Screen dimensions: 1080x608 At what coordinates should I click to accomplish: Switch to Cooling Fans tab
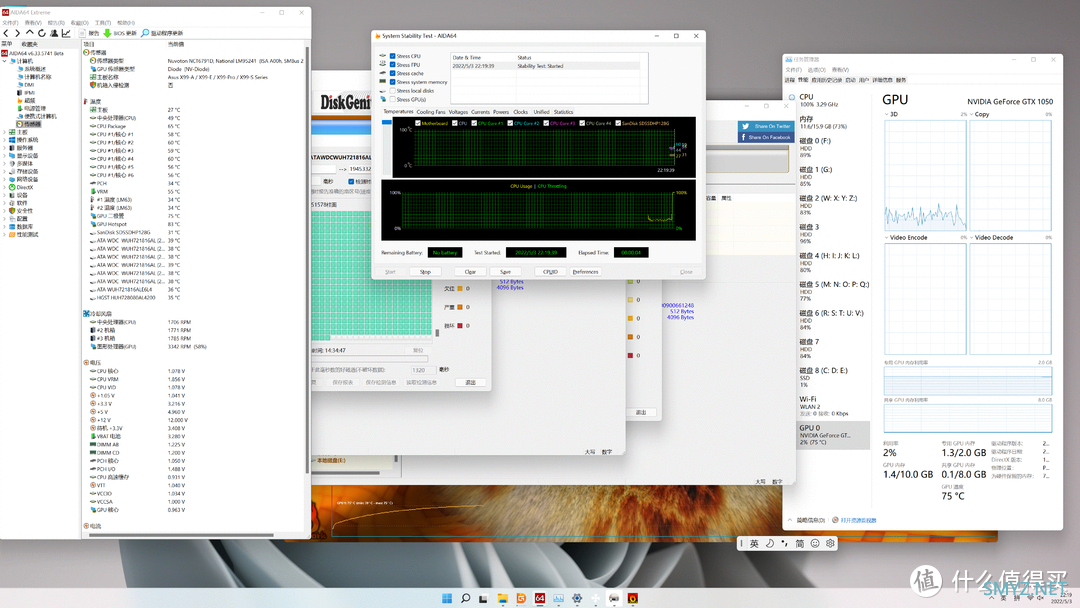430,112
